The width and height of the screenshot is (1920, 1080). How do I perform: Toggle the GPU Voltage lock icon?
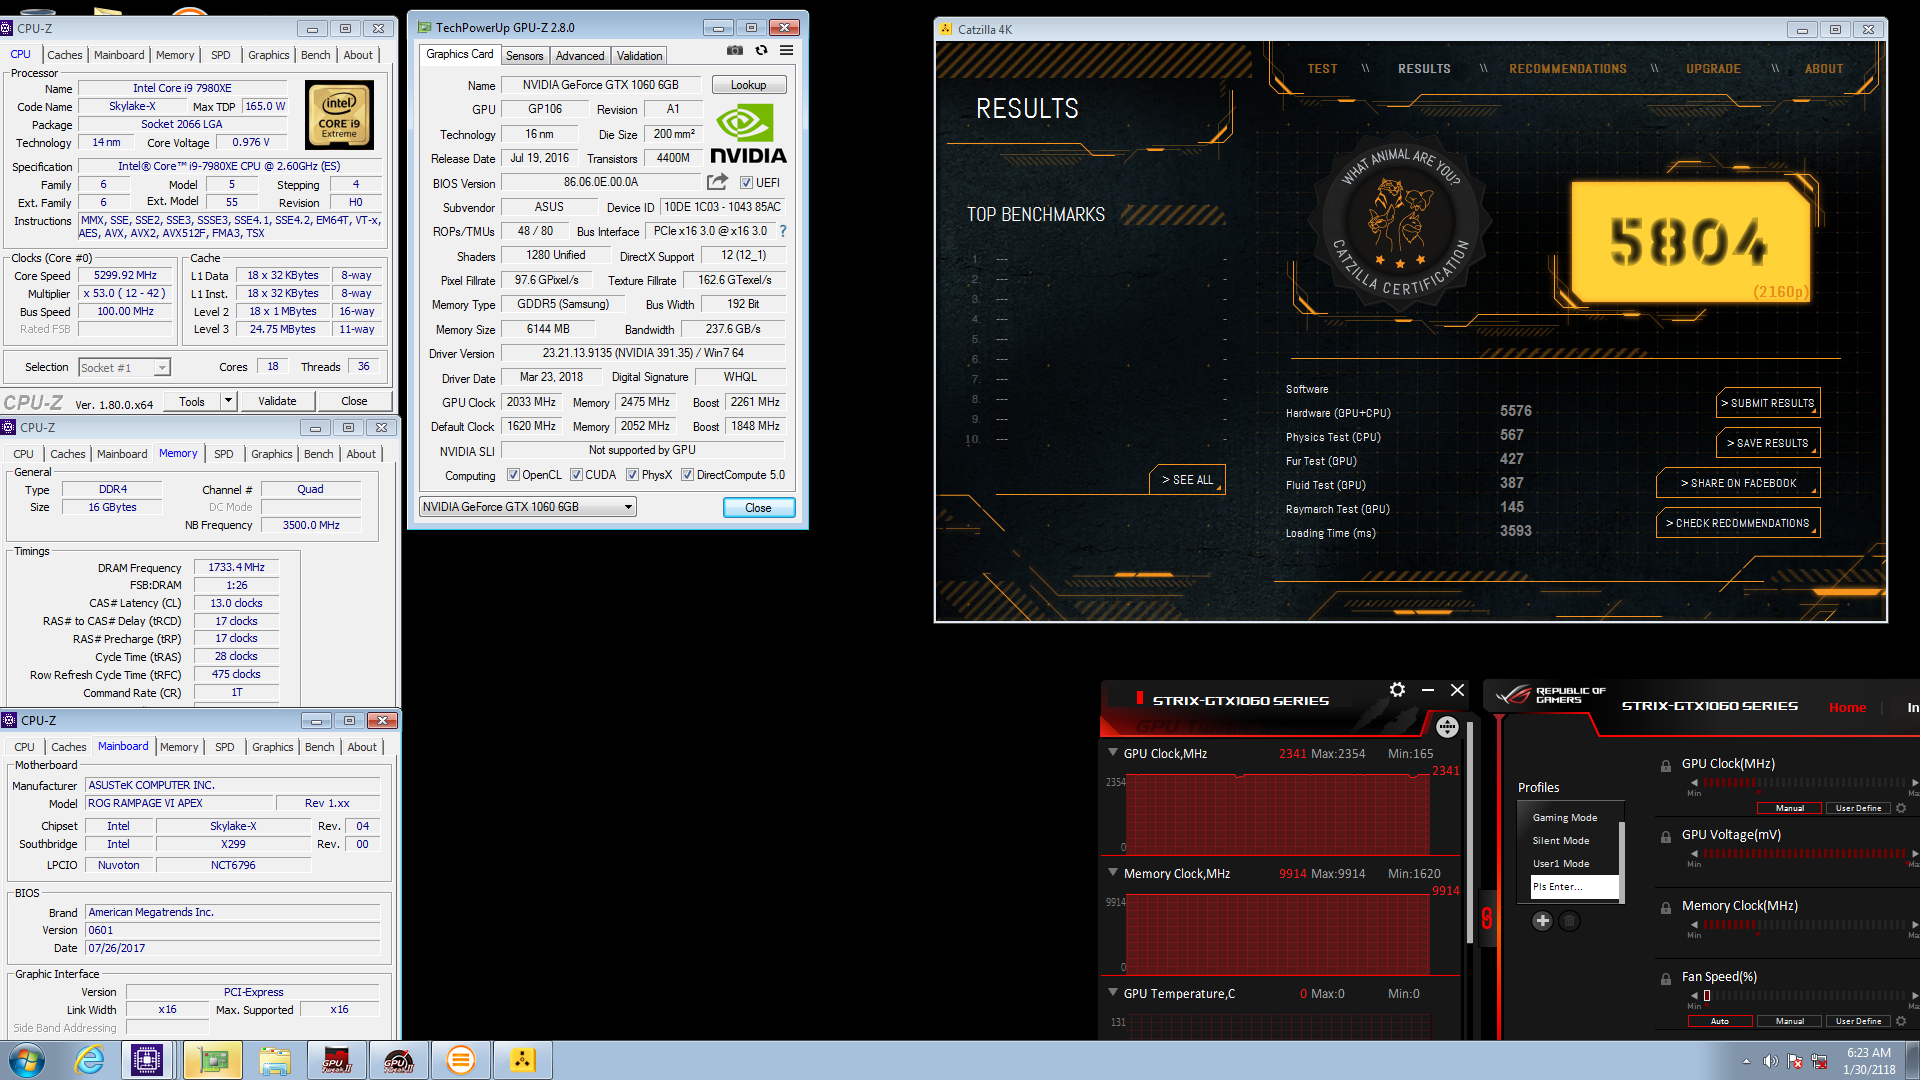(x=1666, y=837)
